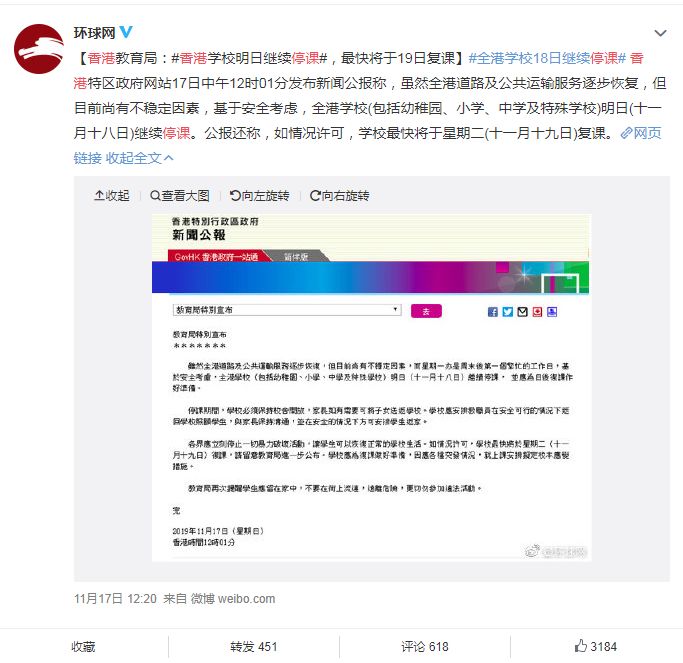Click 转发 451 to repost
The width and height of the screenshot is (683, 663).
254,646
